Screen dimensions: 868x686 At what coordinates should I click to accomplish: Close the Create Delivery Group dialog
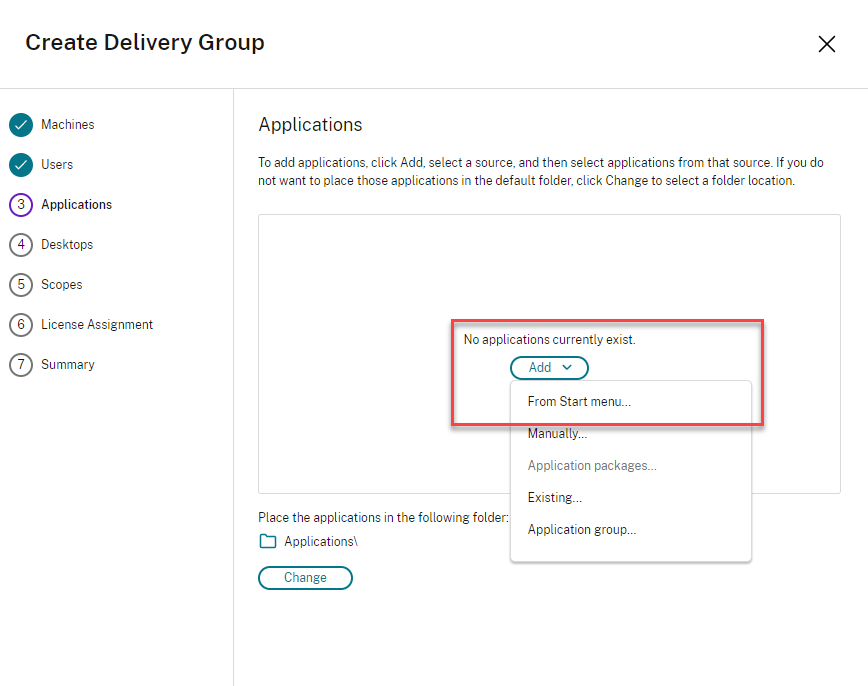coord(827,44)
